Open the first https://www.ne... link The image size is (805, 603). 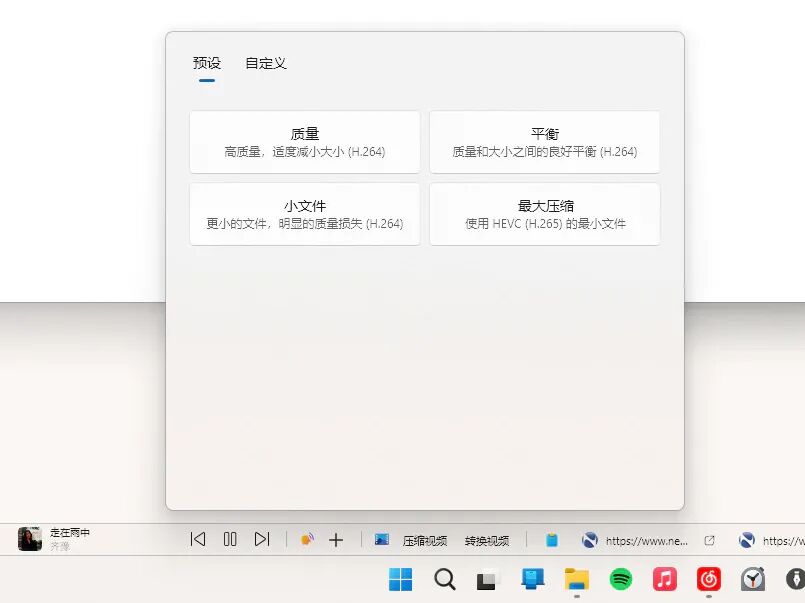pyautogui.click(x=646, y=541)
